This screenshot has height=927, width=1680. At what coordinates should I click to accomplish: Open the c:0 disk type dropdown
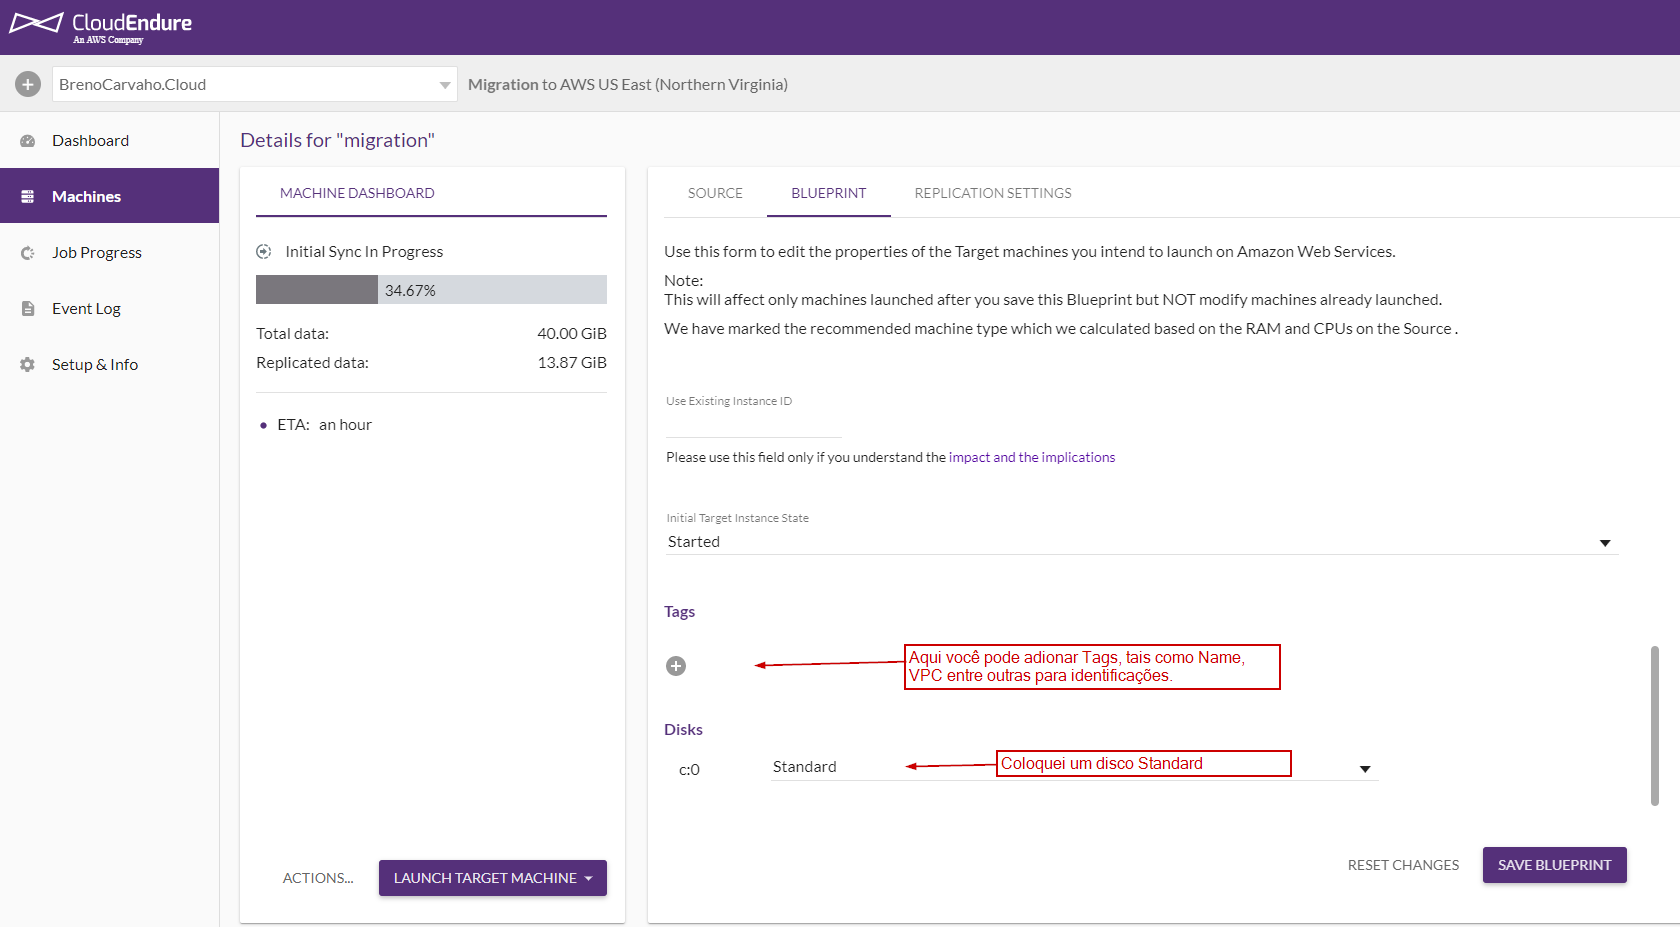click(1364, 769)
